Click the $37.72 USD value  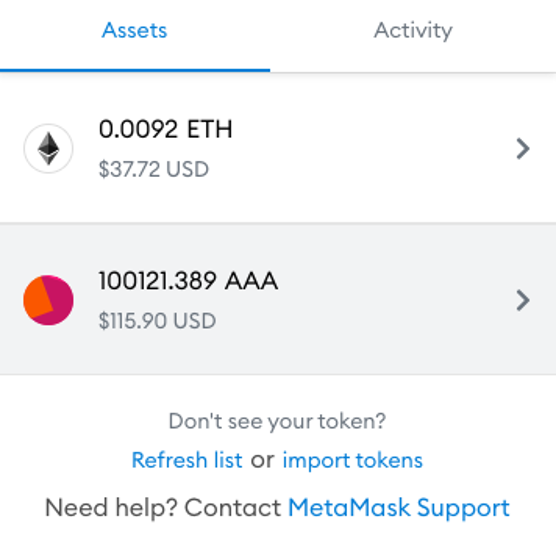pyautogui.click(x=154, y=169)
